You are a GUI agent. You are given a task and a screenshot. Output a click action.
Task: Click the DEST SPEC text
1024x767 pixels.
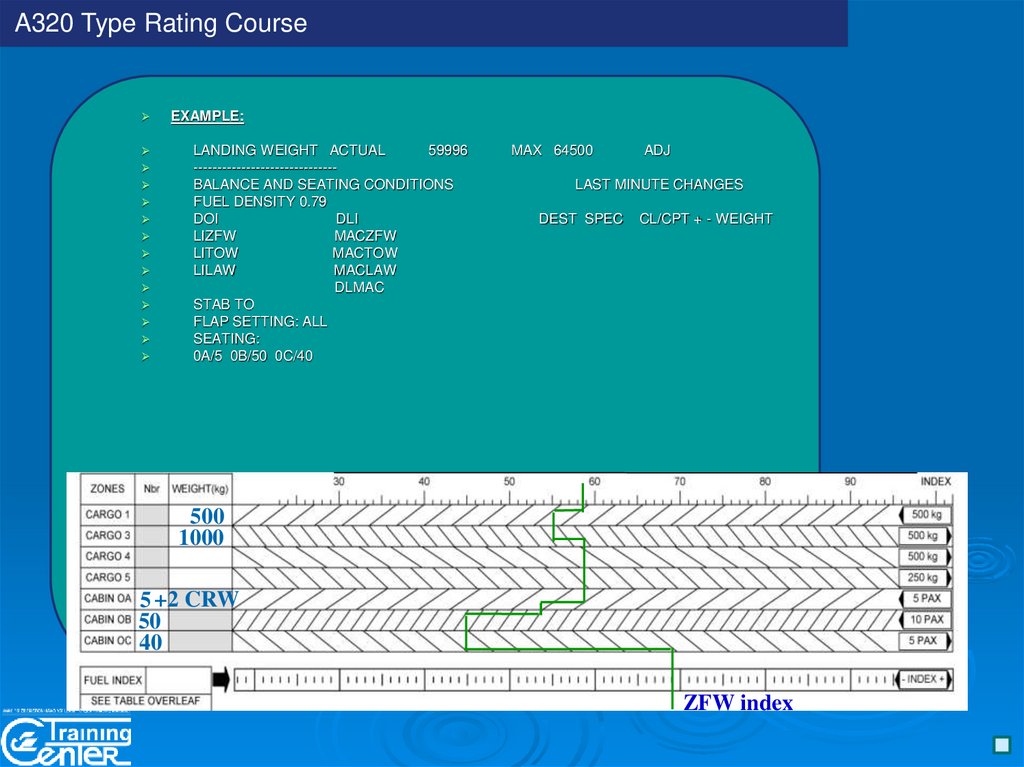(581, 219)
